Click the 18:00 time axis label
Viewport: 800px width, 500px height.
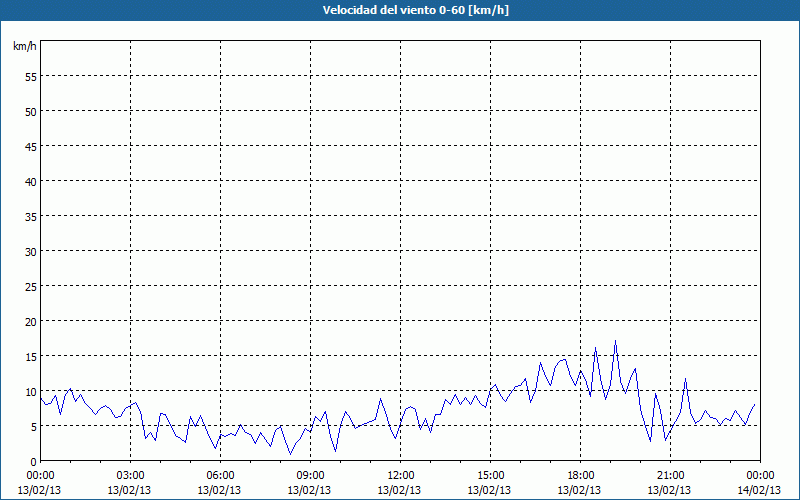581,476
